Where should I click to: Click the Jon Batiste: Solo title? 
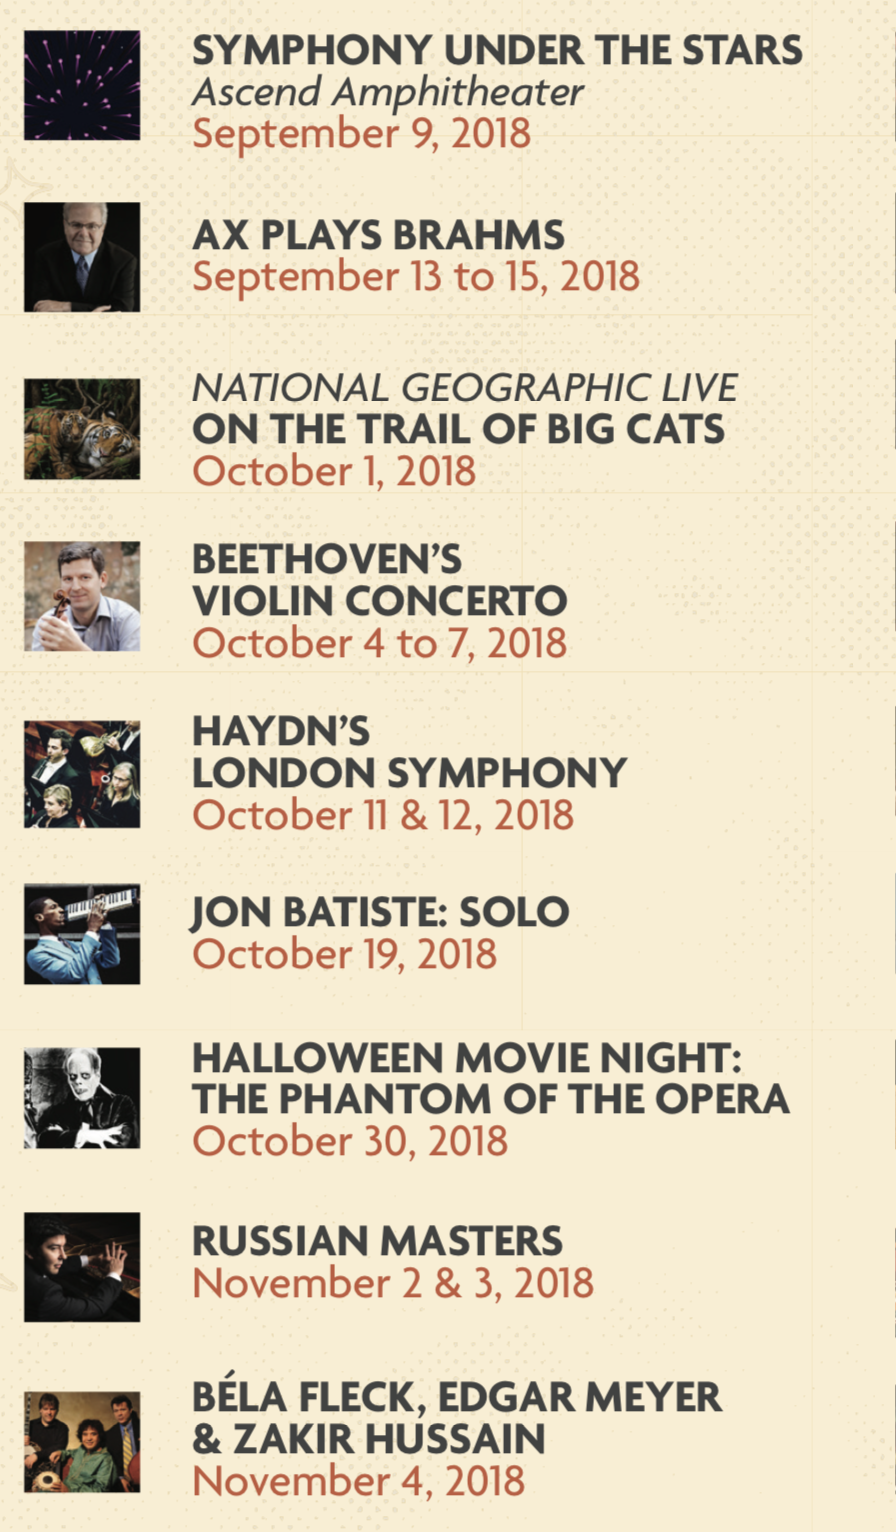pos(380,912)
